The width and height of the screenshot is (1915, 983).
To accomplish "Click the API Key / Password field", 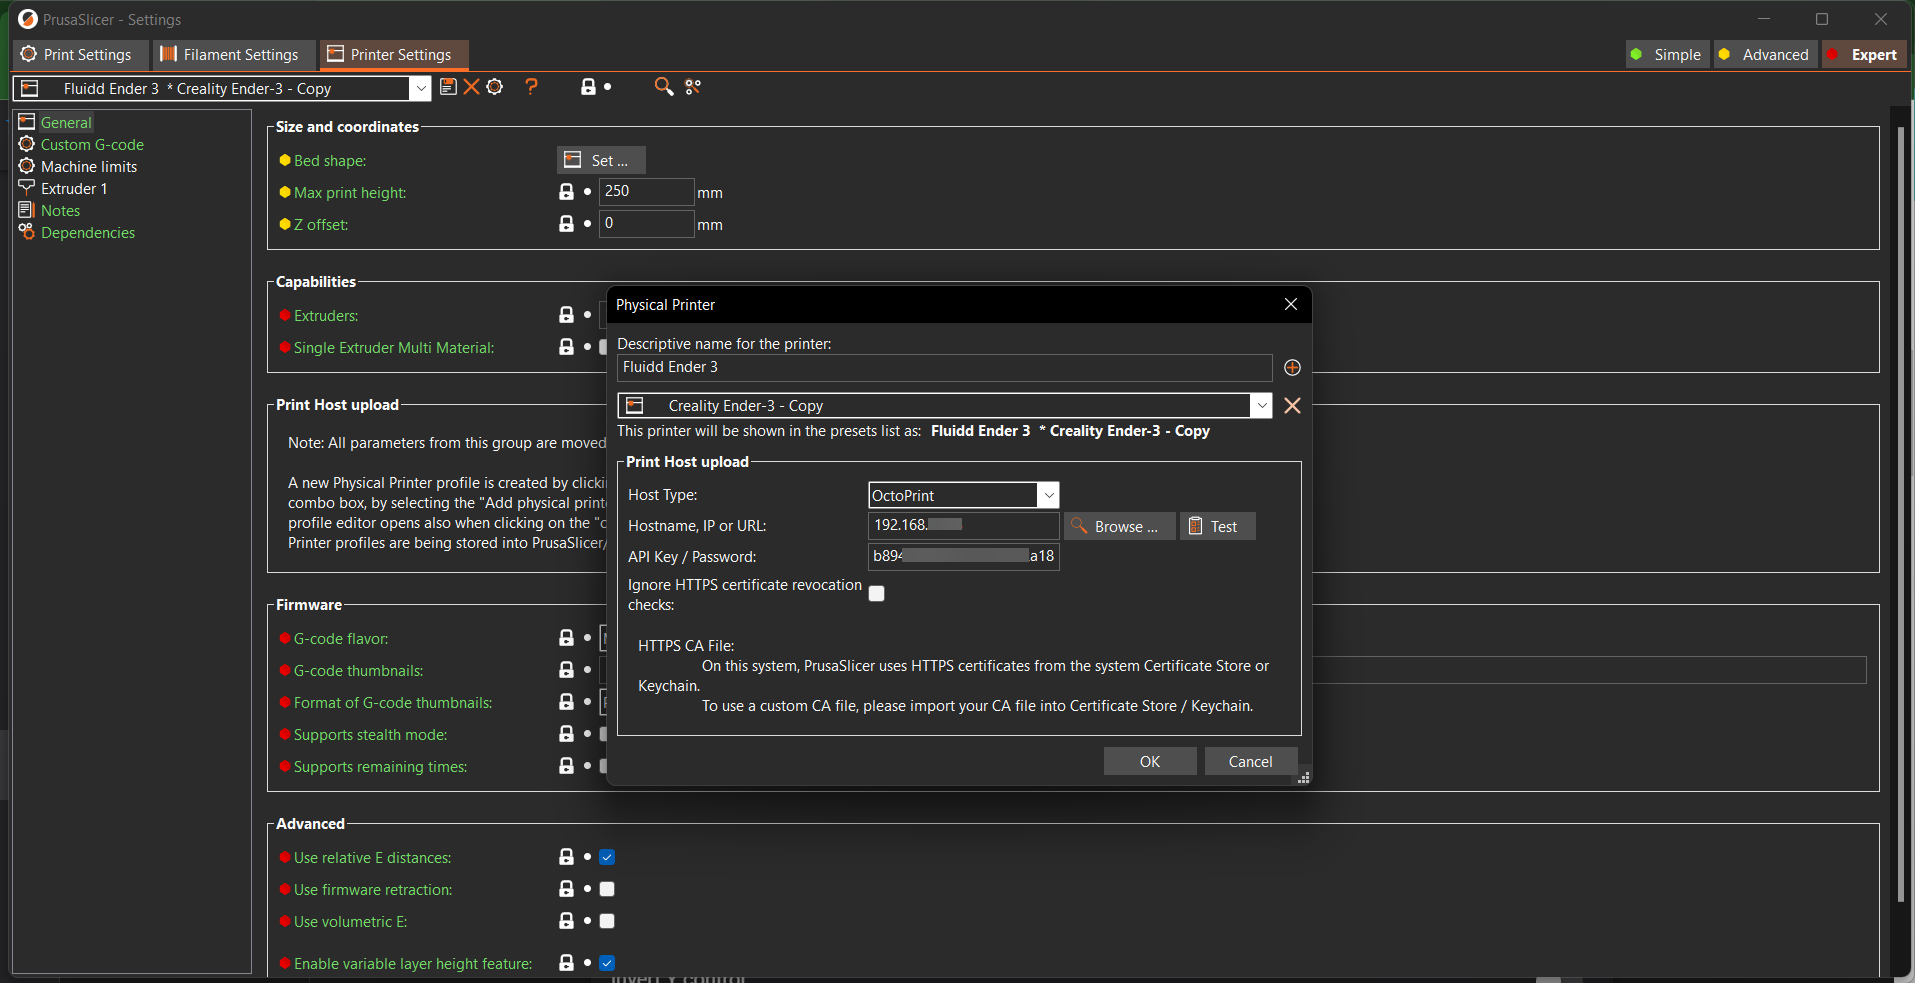I will tap(963, 556).
